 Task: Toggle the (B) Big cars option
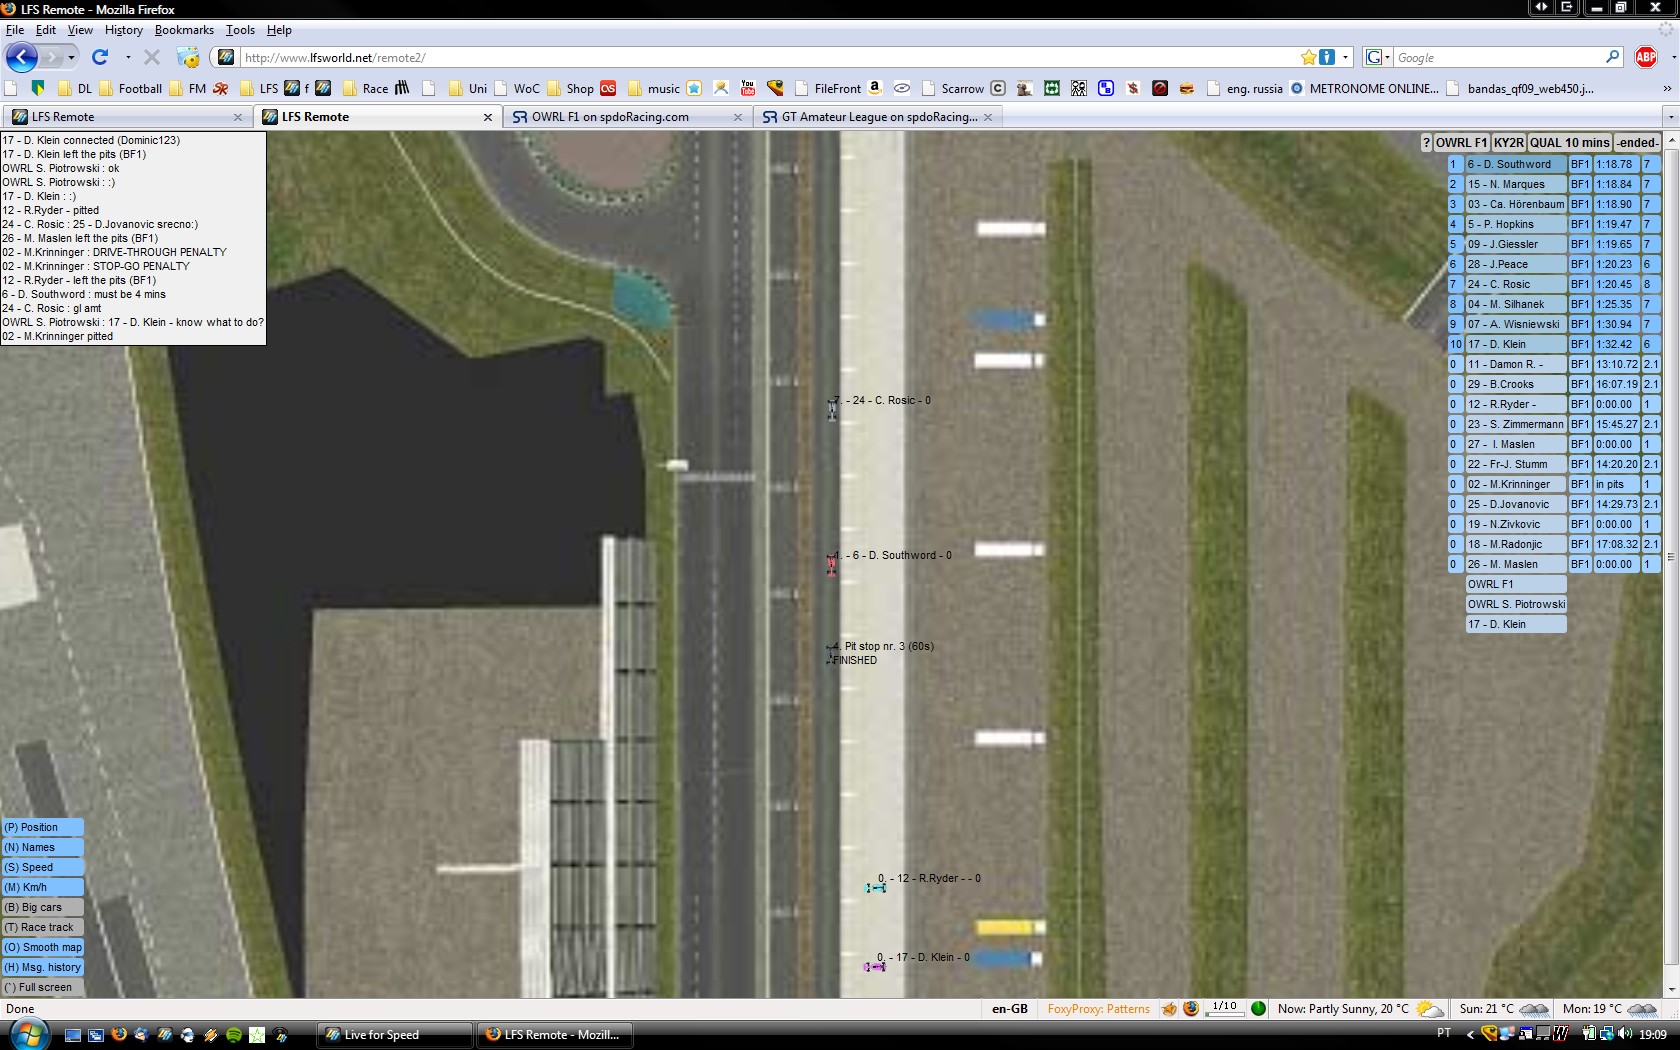click(x=42, y=907)
